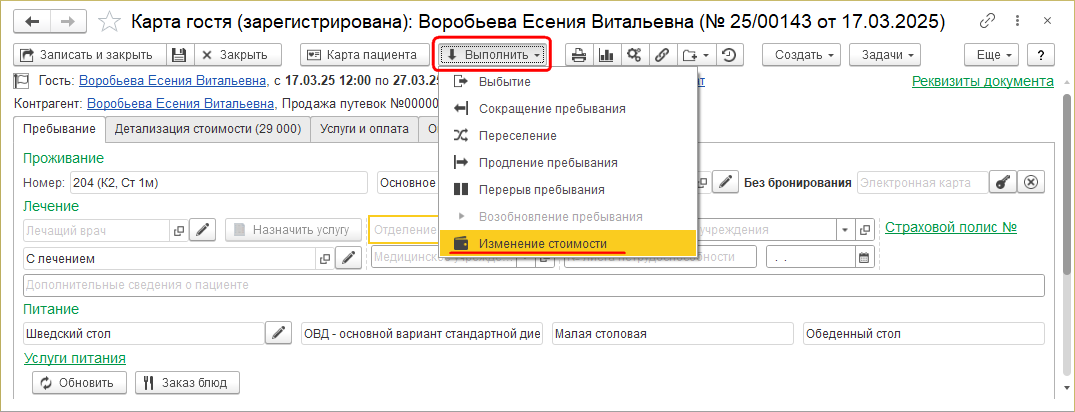
Task: Click the Лечащий врач input field
Action: click(96, 230)
